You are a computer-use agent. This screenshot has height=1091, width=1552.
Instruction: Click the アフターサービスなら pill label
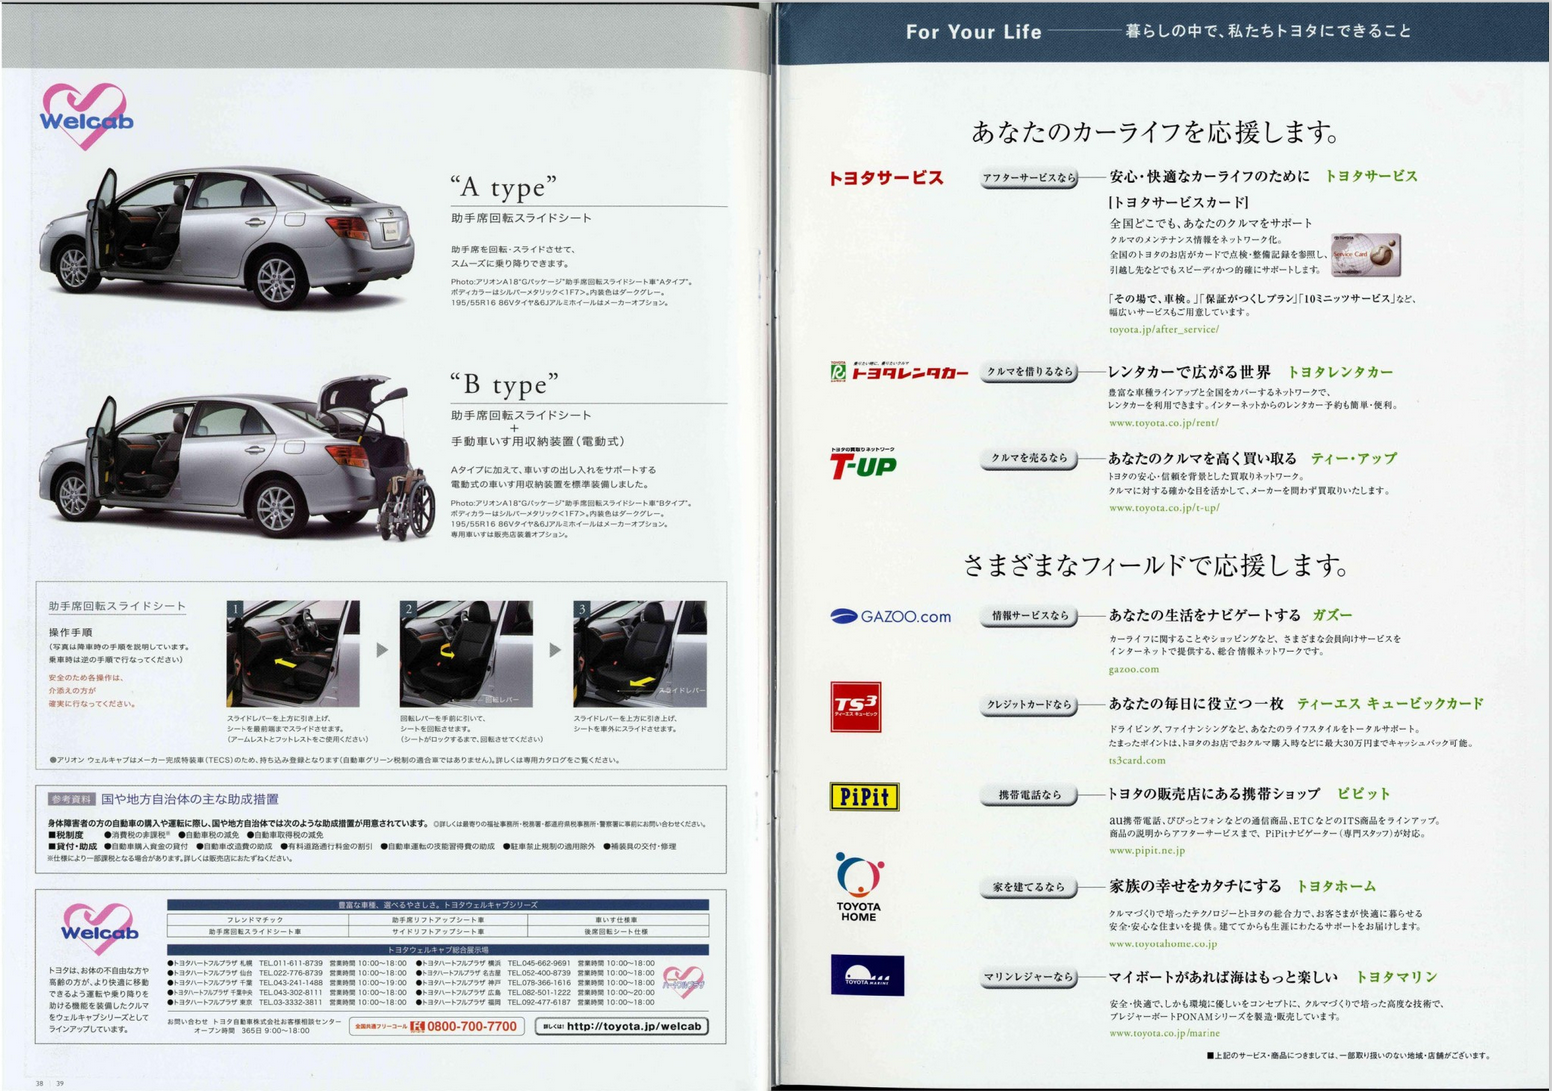(x=1029, y=178)
